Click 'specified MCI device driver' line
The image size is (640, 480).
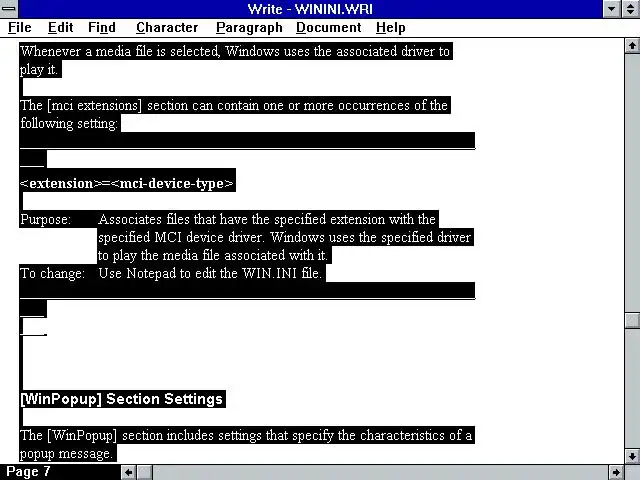tap(284, 237)
